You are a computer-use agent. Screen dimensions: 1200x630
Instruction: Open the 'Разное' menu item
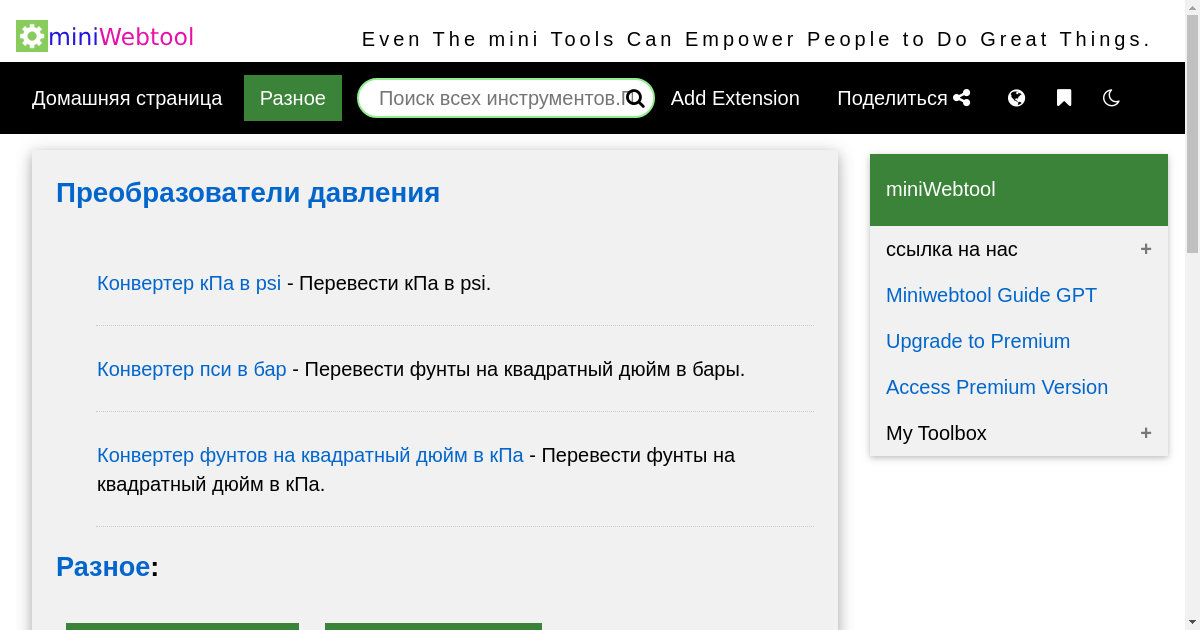coord(292,97)
